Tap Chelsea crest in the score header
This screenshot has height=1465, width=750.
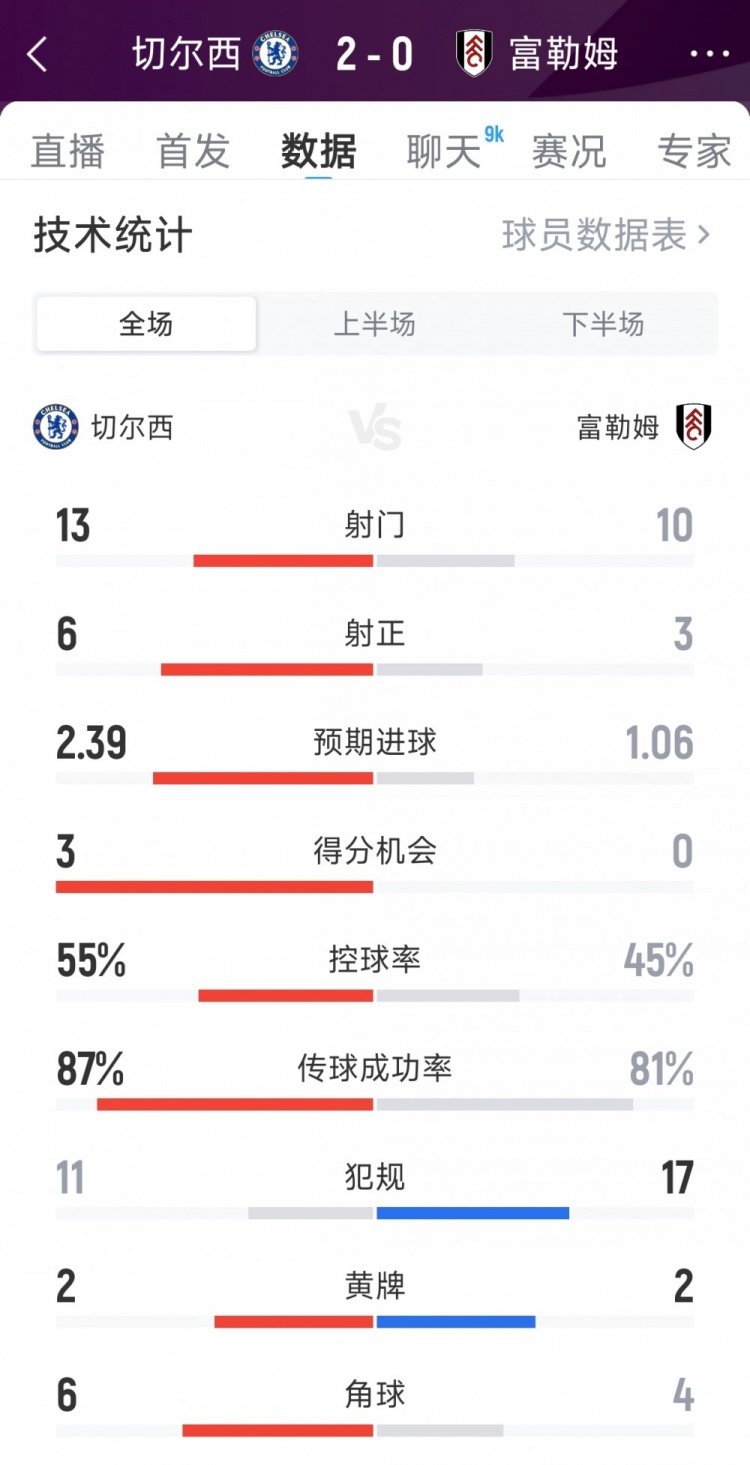tap(275, 54)
